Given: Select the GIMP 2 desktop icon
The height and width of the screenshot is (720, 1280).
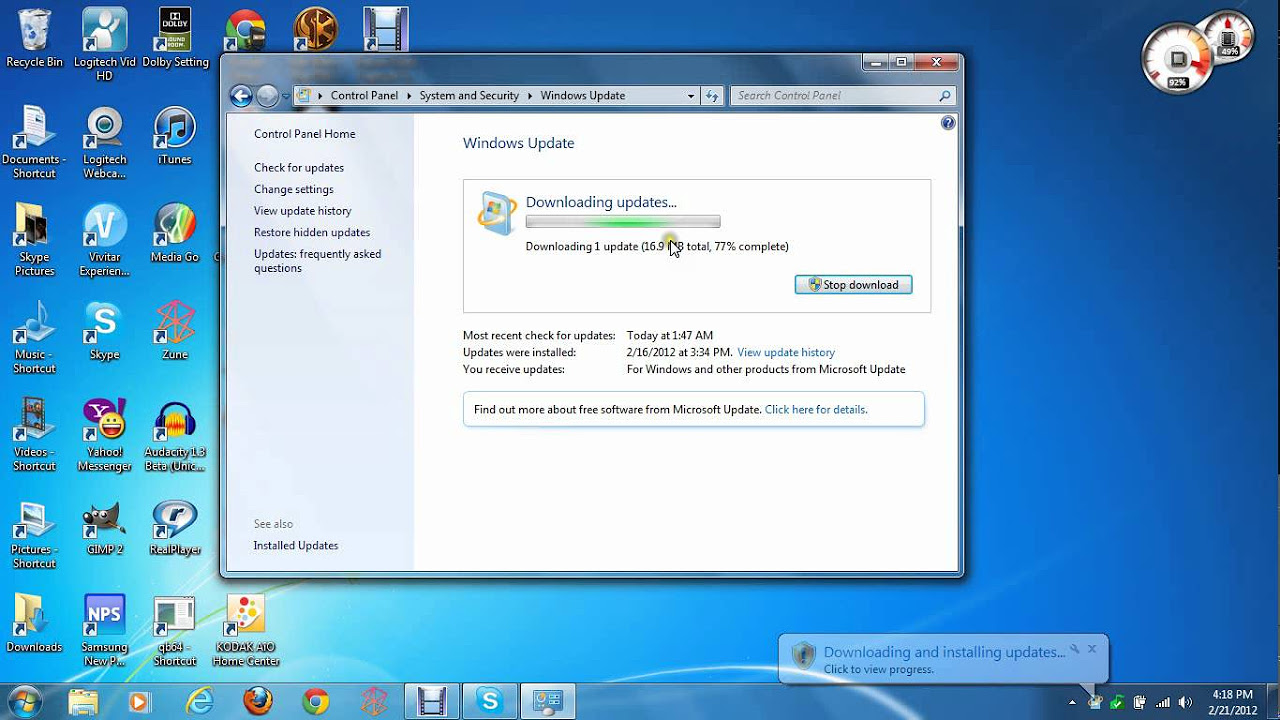Looking at the screenshot, I should [x=104, y=527].
